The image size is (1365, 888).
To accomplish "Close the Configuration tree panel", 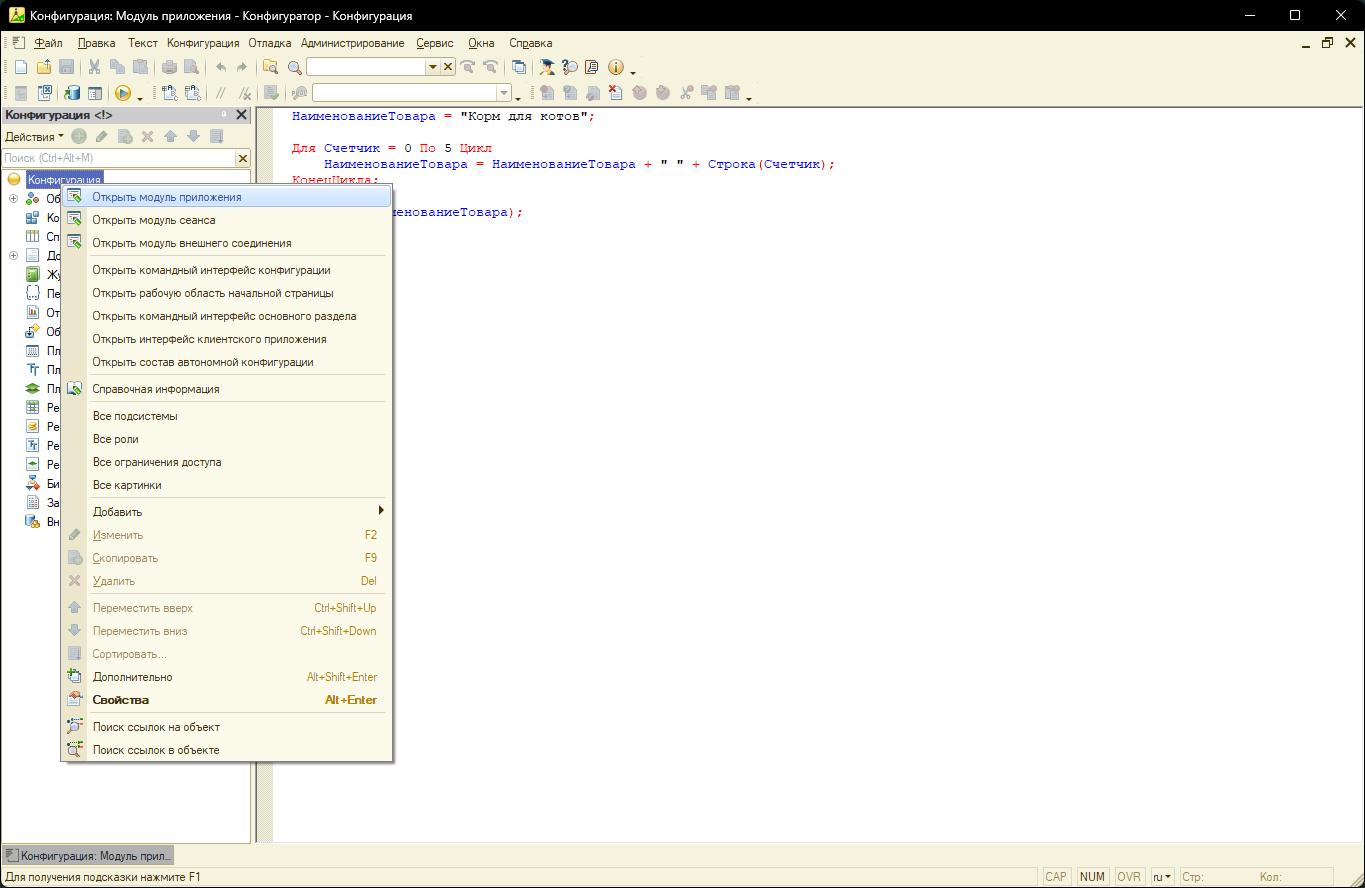I will tap(241, 115).
